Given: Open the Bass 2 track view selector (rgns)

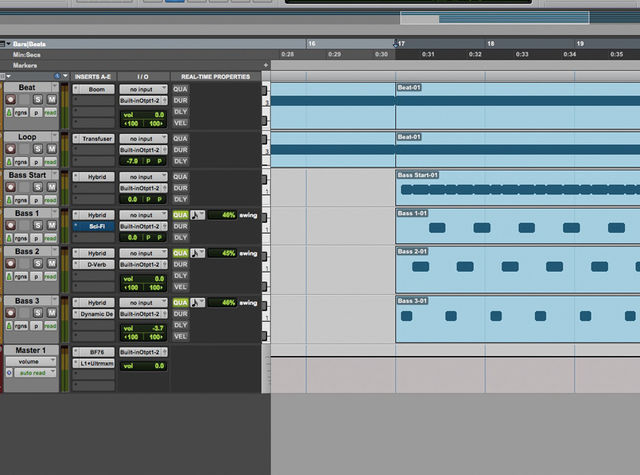Looking at the screenshot, I should point(21,277).
